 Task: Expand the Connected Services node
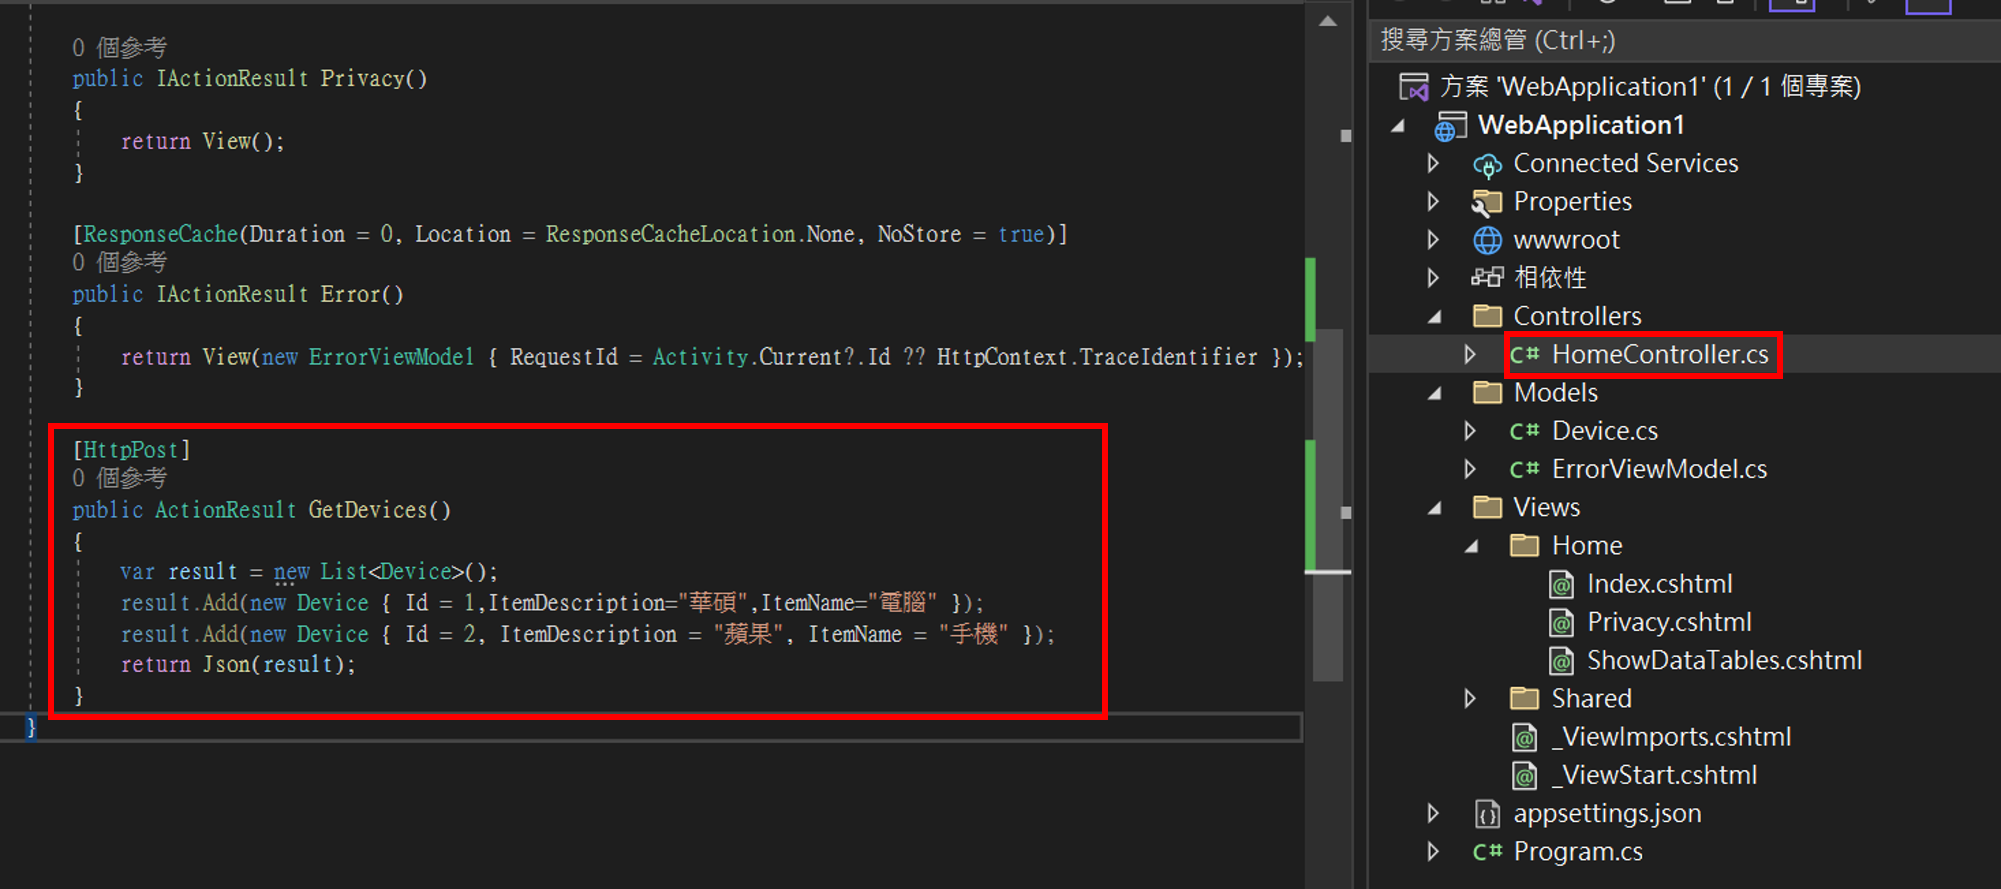pyautogui.click(x=1433, y=163)
